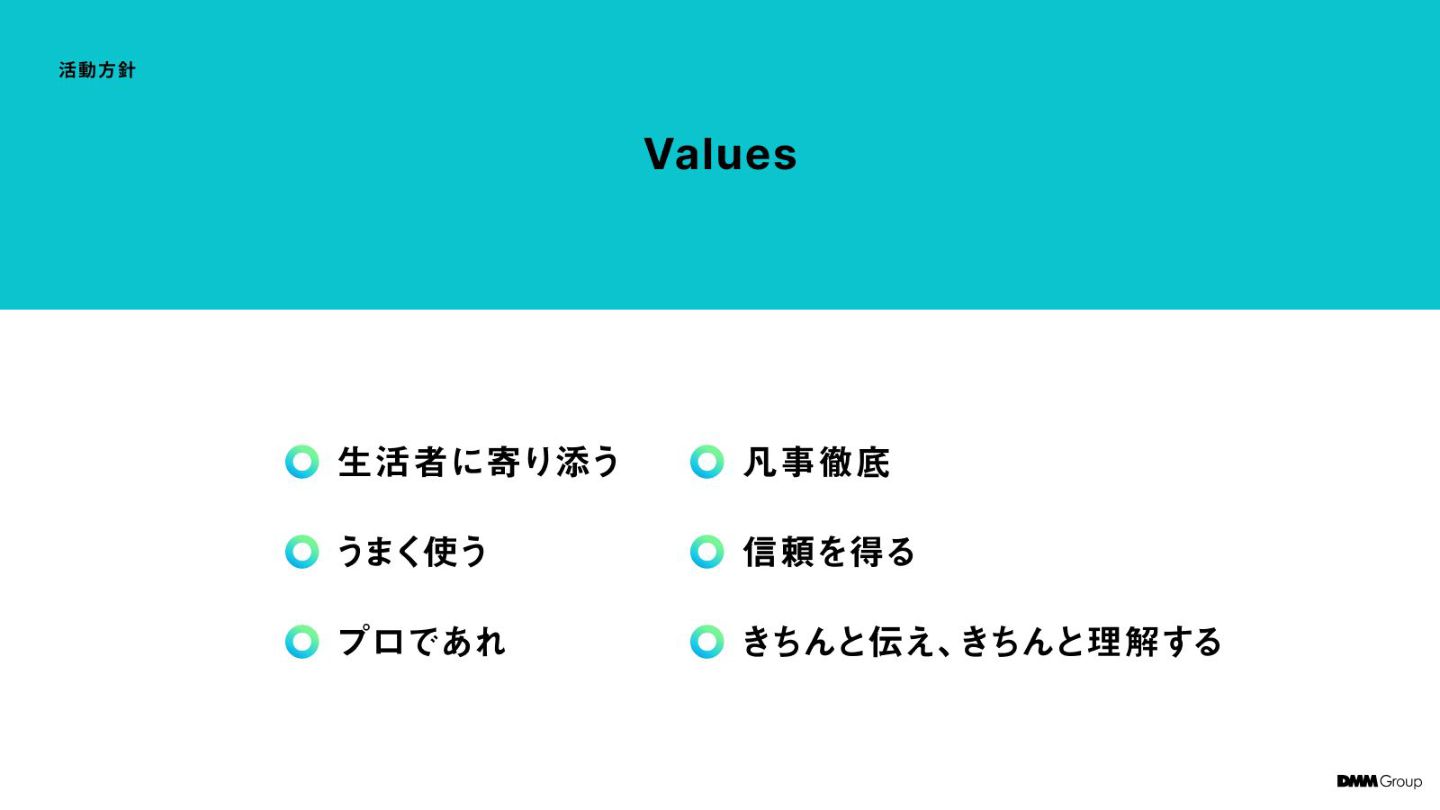Click the ring bullet beside プロであれ
1440x810 pixels.
[302, 641]
